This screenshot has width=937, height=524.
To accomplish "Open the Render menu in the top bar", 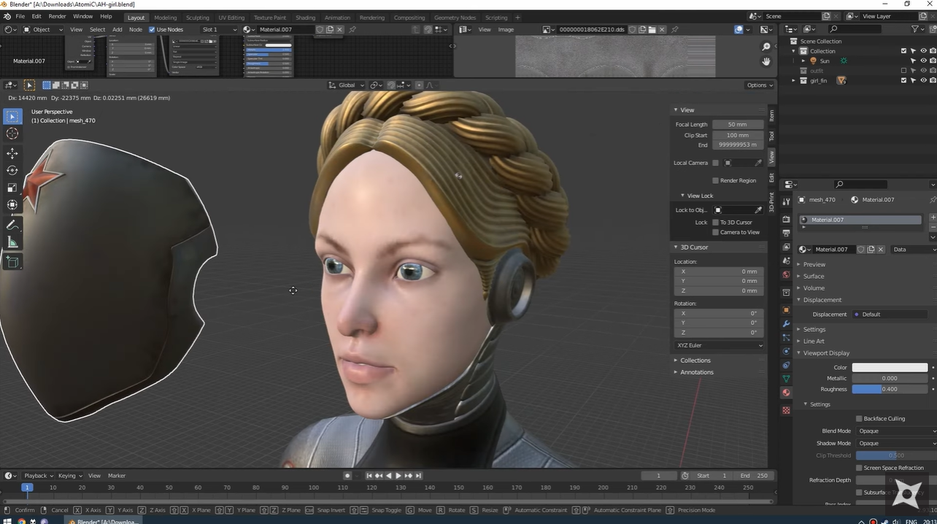I will 57,17.
